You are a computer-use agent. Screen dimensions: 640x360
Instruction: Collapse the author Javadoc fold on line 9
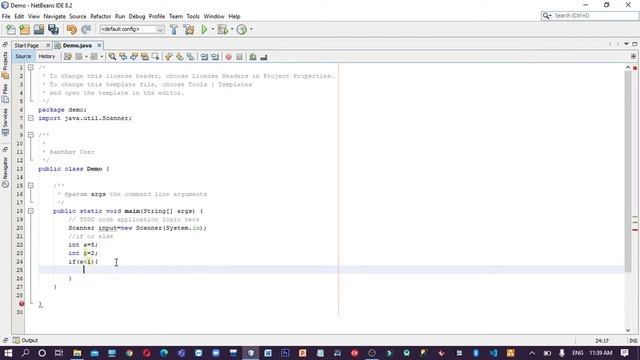tap(31, 135)
